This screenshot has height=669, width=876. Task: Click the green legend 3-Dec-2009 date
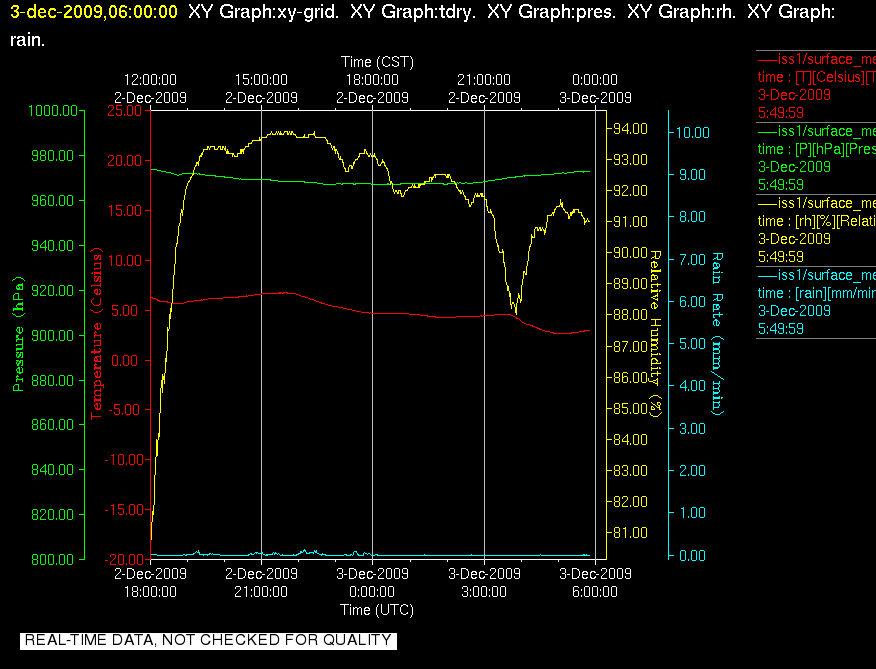coord(794,167)
